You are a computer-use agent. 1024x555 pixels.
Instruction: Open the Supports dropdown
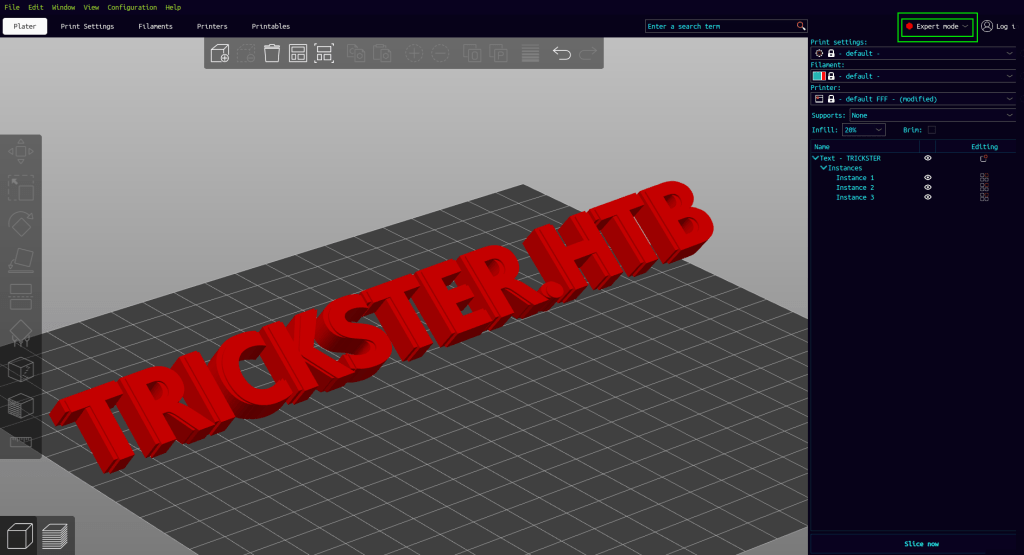[932, 115]
